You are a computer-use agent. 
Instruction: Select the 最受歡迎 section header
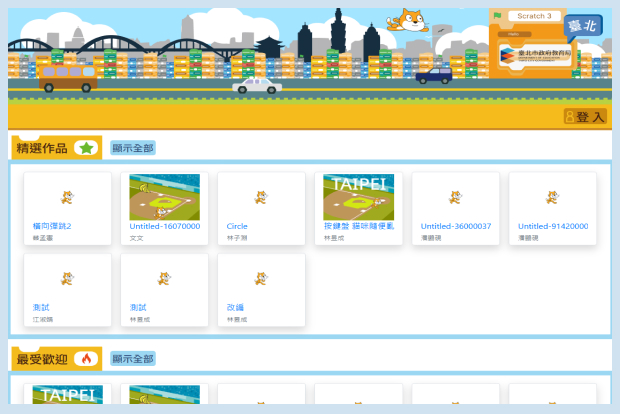pyautogui.click(x=57, y=359)
